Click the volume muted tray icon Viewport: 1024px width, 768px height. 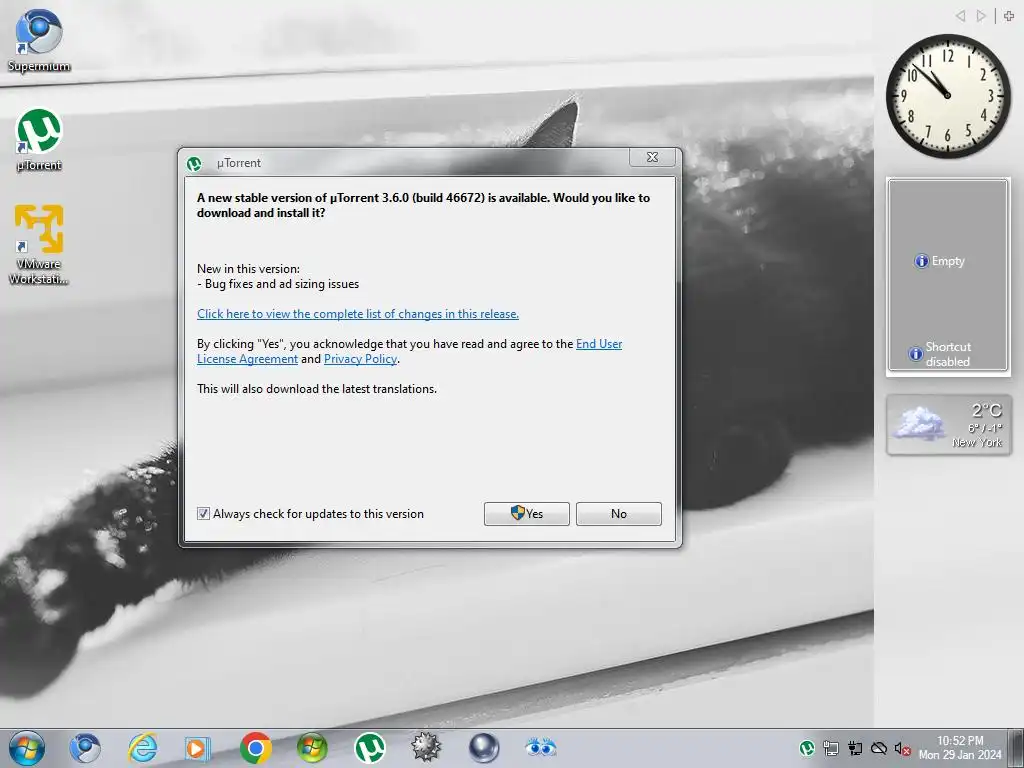(902, 748)
